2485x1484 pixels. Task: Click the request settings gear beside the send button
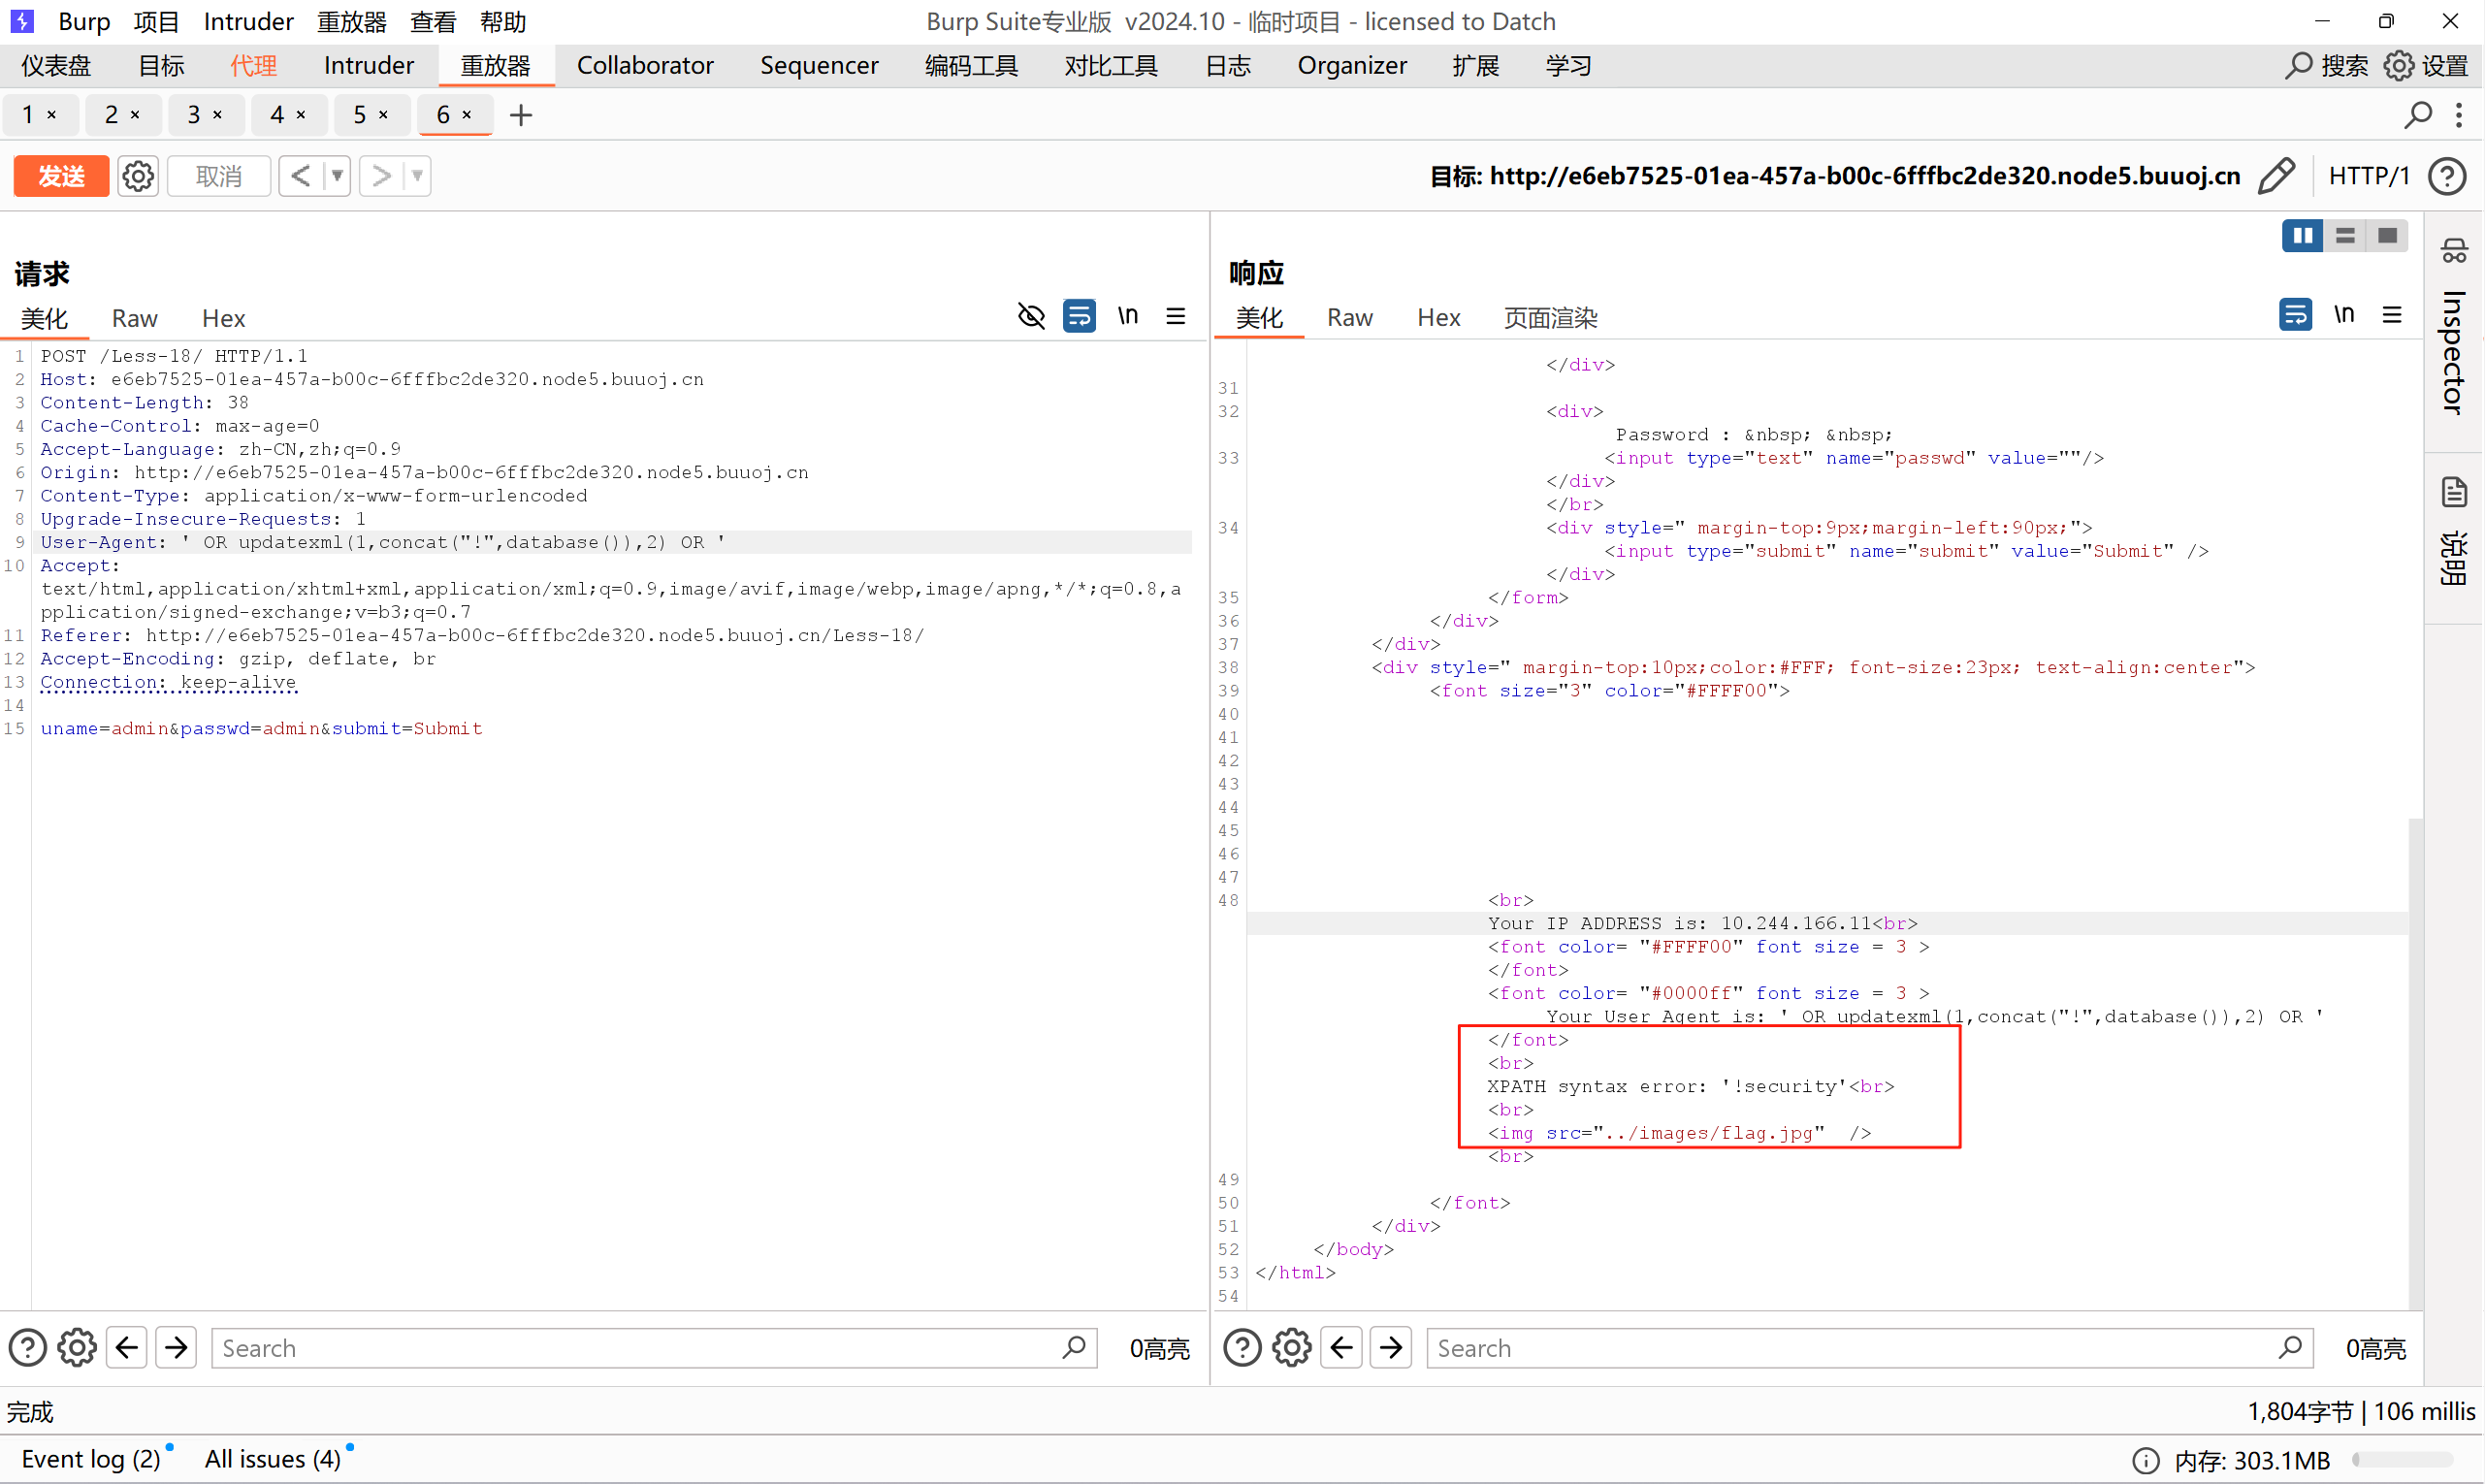(x=138, y=176)
